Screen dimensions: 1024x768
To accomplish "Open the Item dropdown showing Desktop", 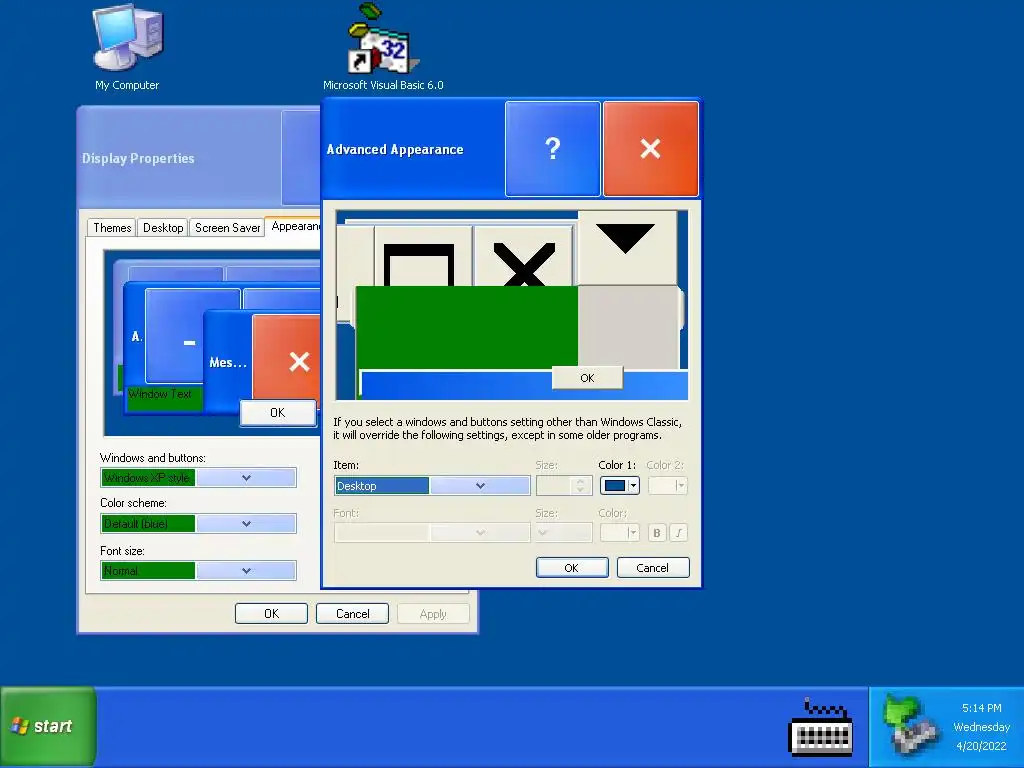I will [432, 486].
